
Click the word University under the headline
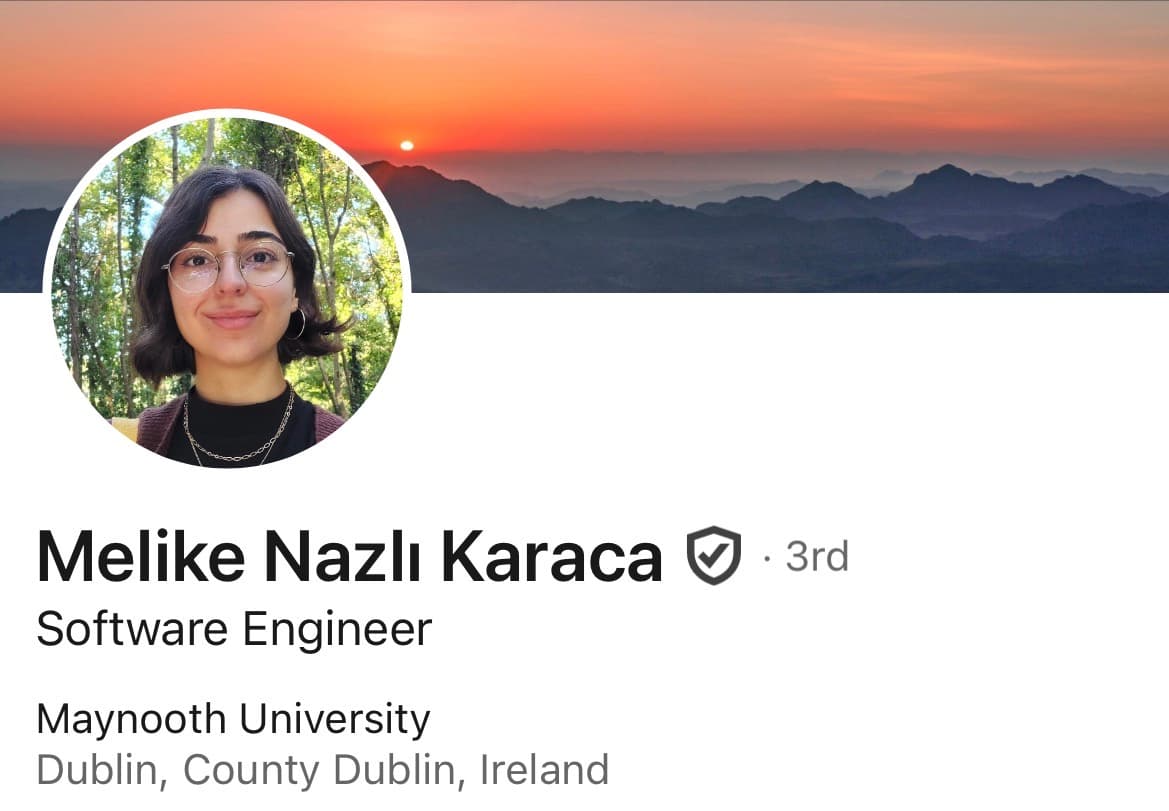coord(335,719)
